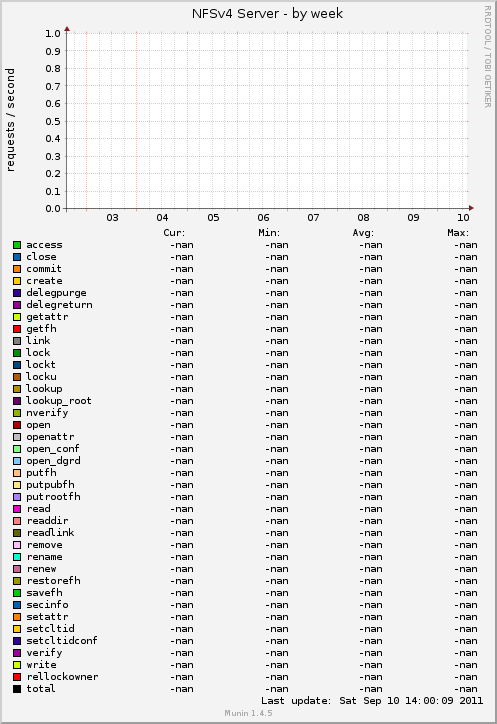This screenshot has width=497, height=724.
Task: Click the 0.5 y-axis tick label
Action: coord(53,121)
